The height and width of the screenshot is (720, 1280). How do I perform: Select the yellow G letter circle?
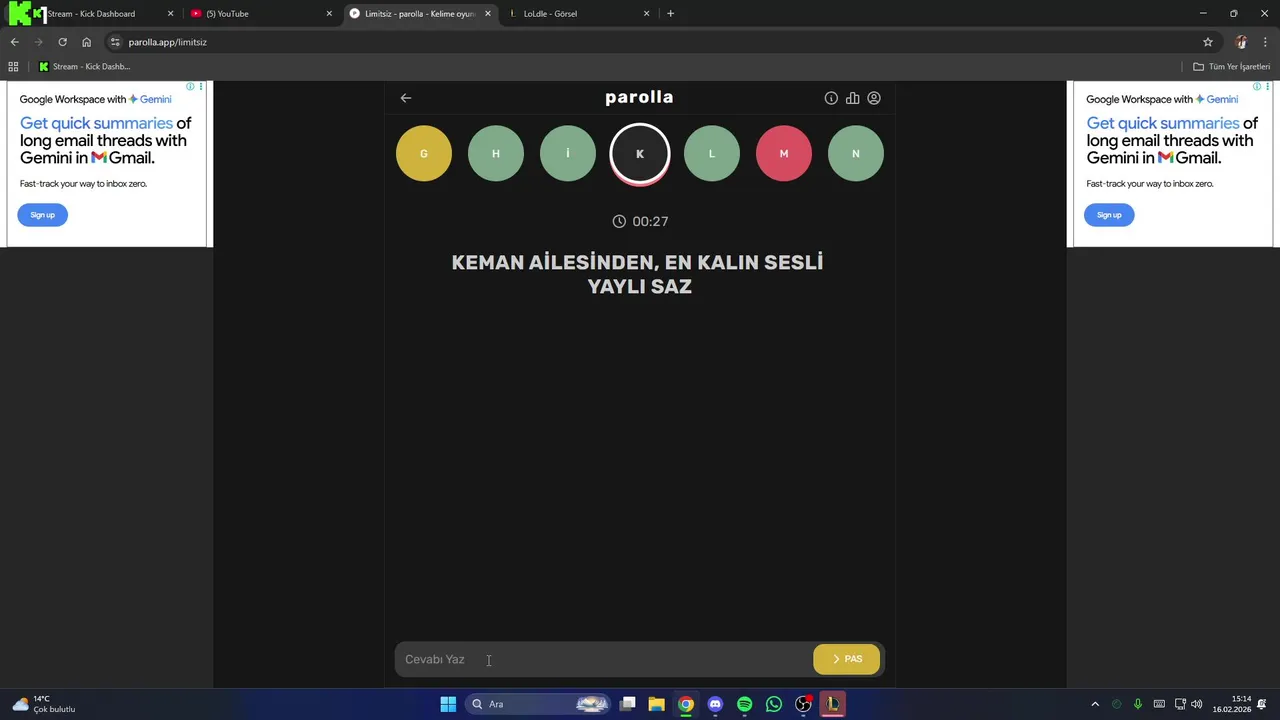(x=424, y=153)
